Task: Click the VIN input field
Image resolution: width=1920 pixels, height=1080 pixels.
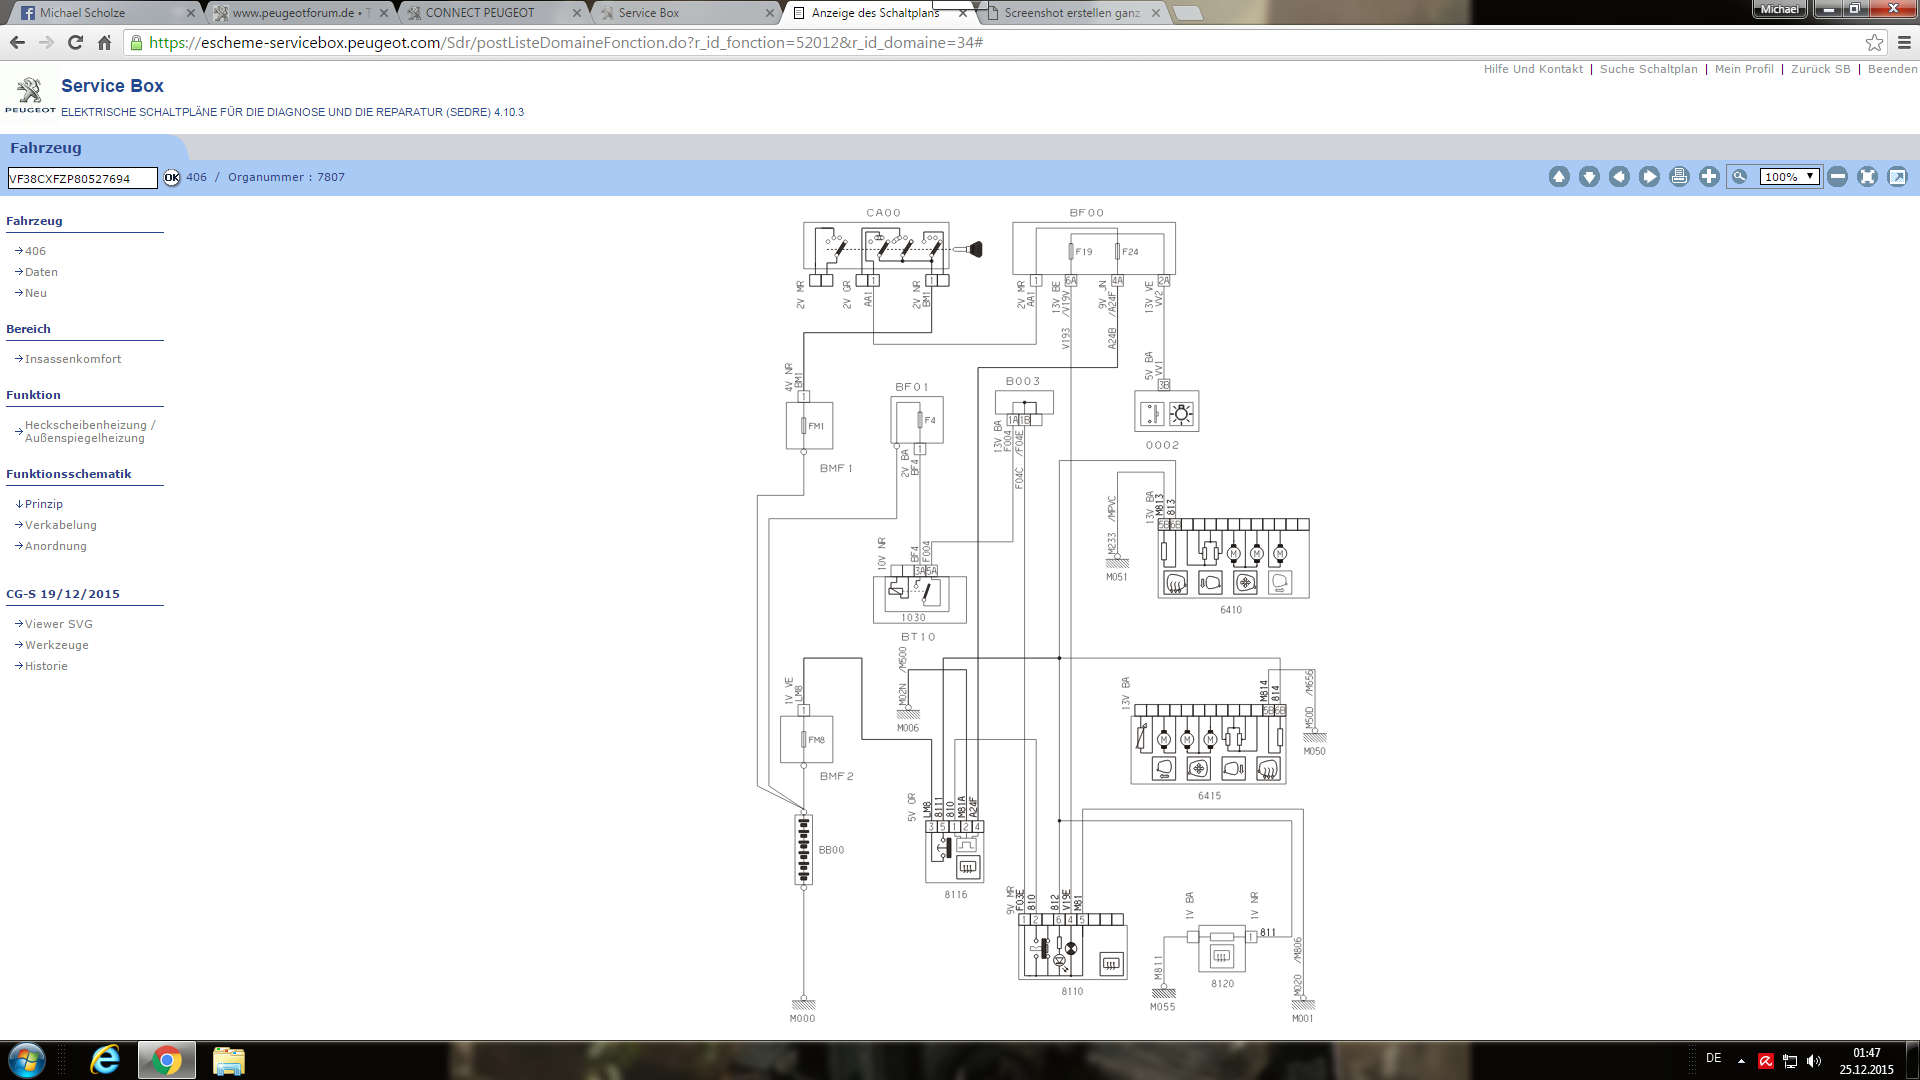Action: click(82, 178)
